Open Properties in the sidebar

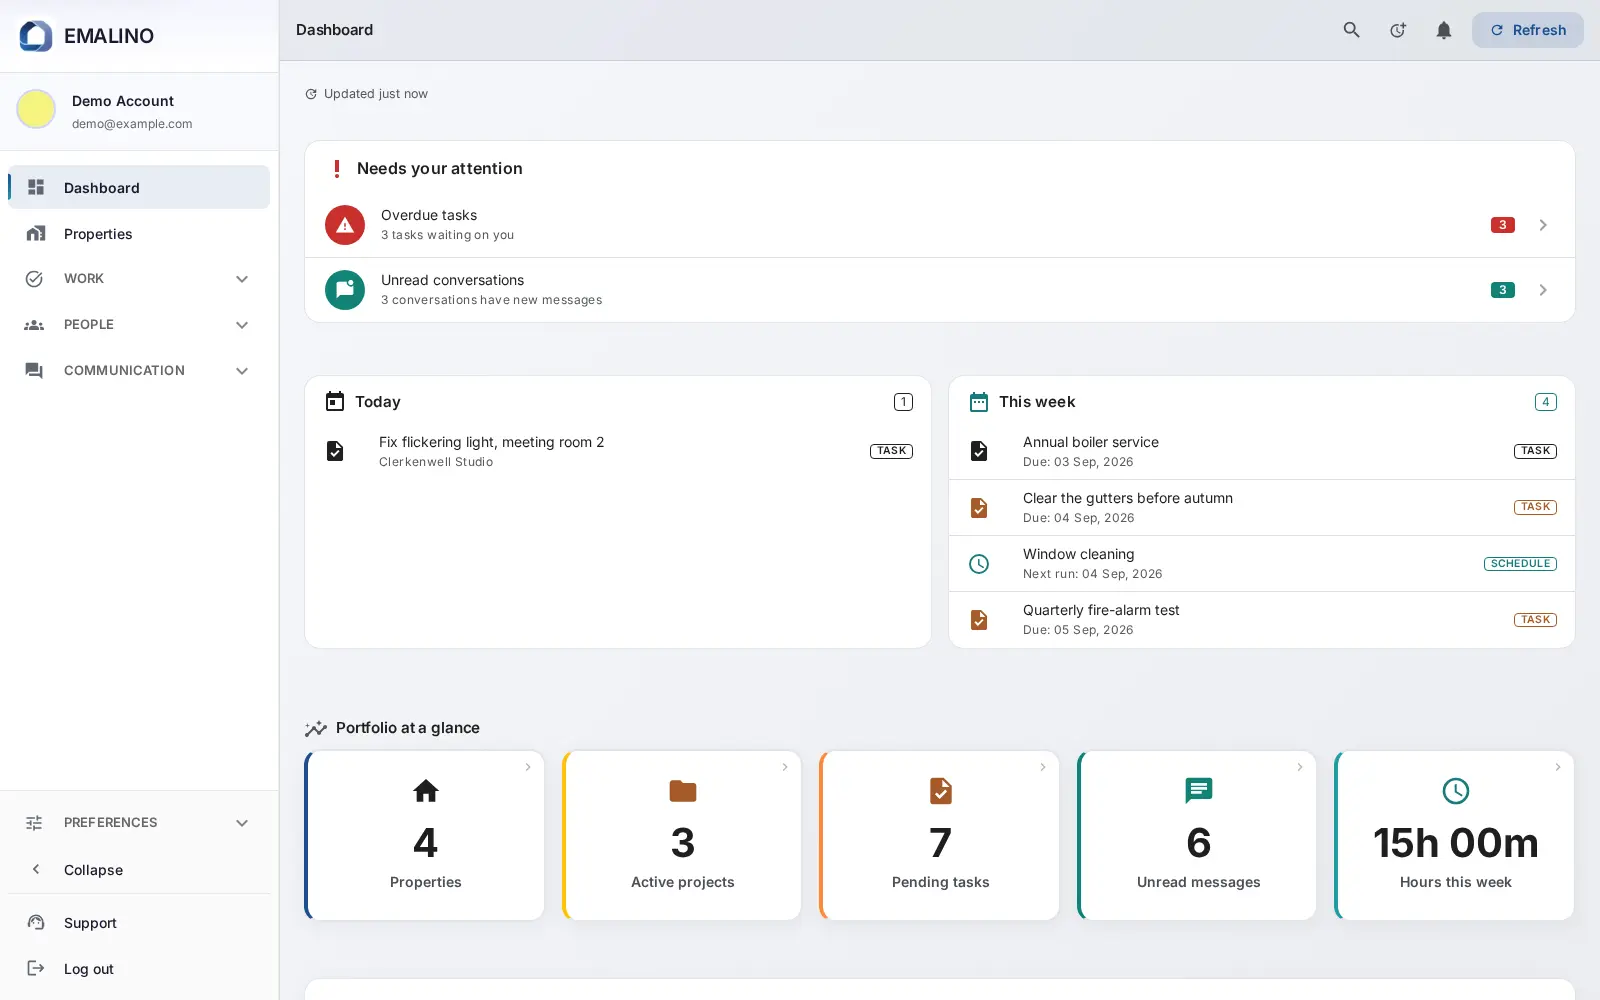(x=138, y=233)
